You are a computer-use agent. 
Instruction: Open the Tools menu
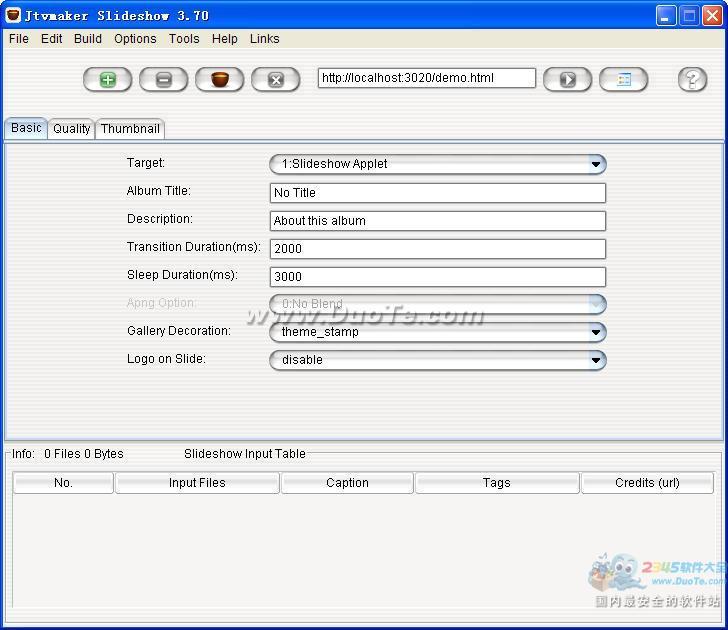coord(184,39)
